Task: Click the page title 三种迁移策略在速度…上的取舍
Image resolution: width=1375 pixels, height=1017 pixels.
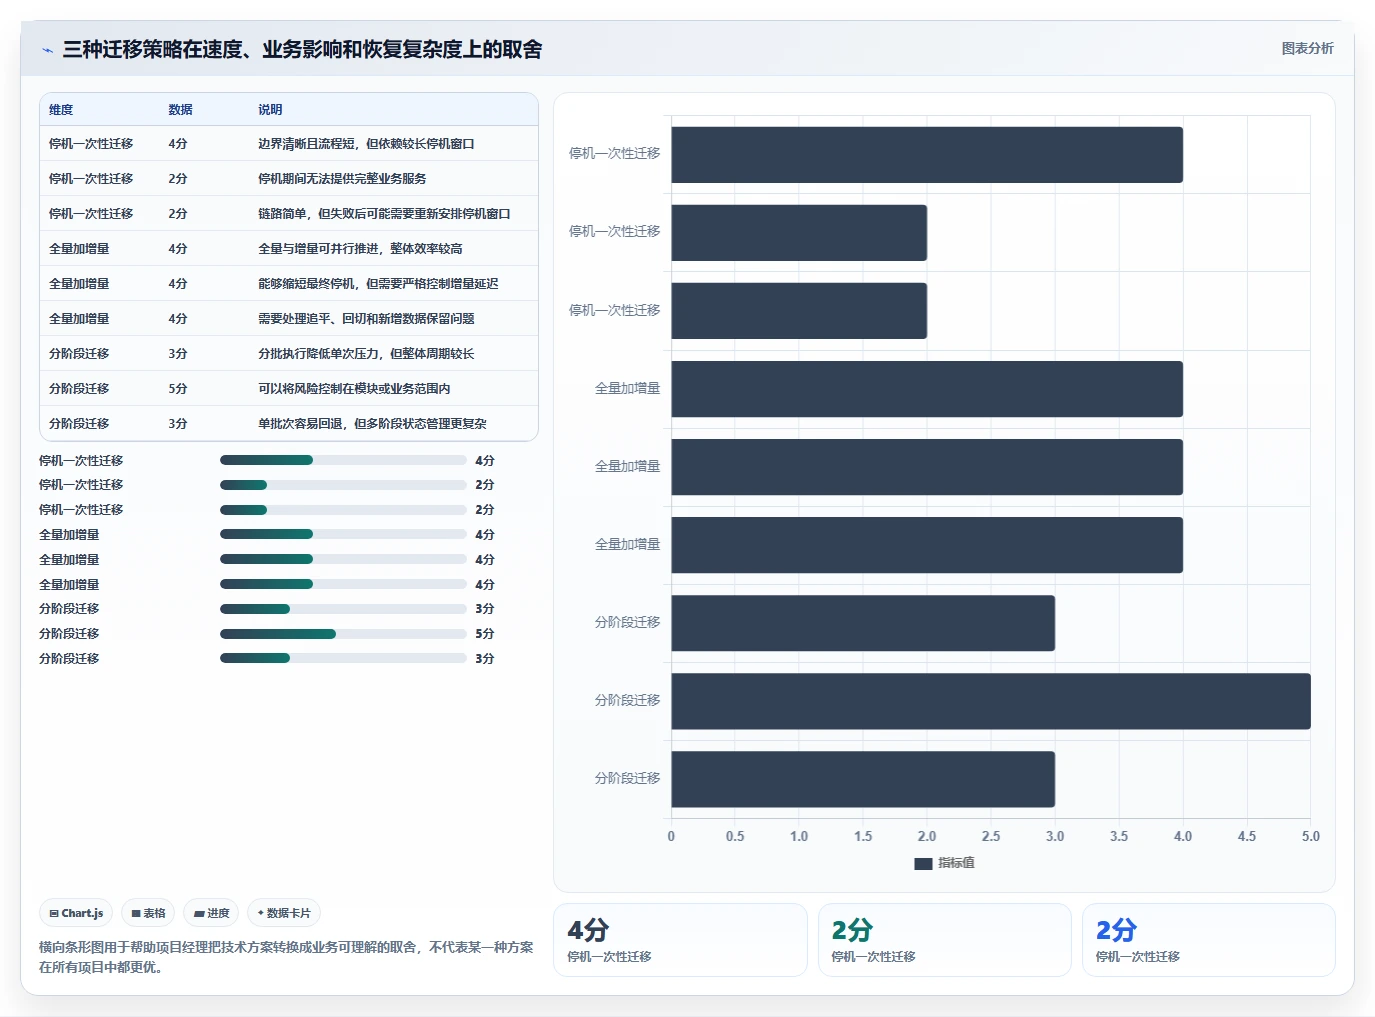Action: pos(302,50)
